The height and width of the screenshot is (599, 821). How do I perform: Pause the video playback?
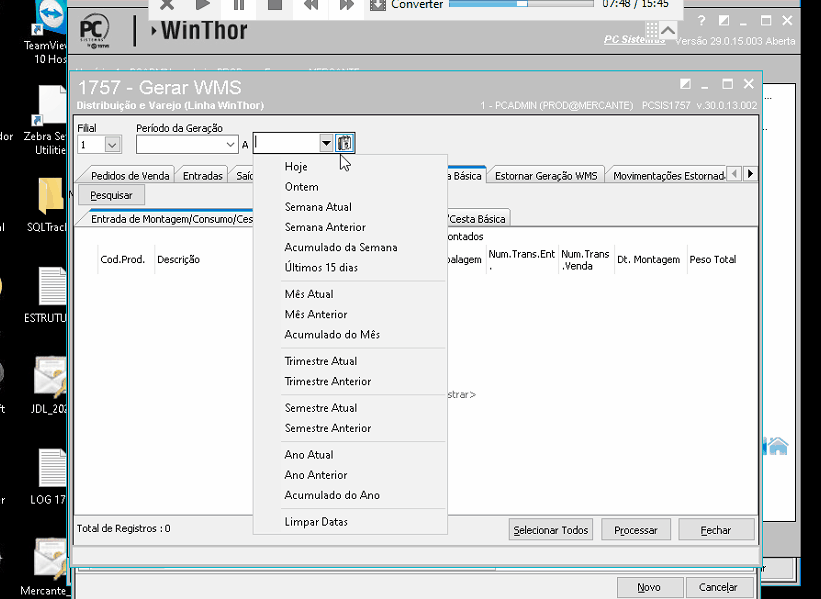click(239, 5)
